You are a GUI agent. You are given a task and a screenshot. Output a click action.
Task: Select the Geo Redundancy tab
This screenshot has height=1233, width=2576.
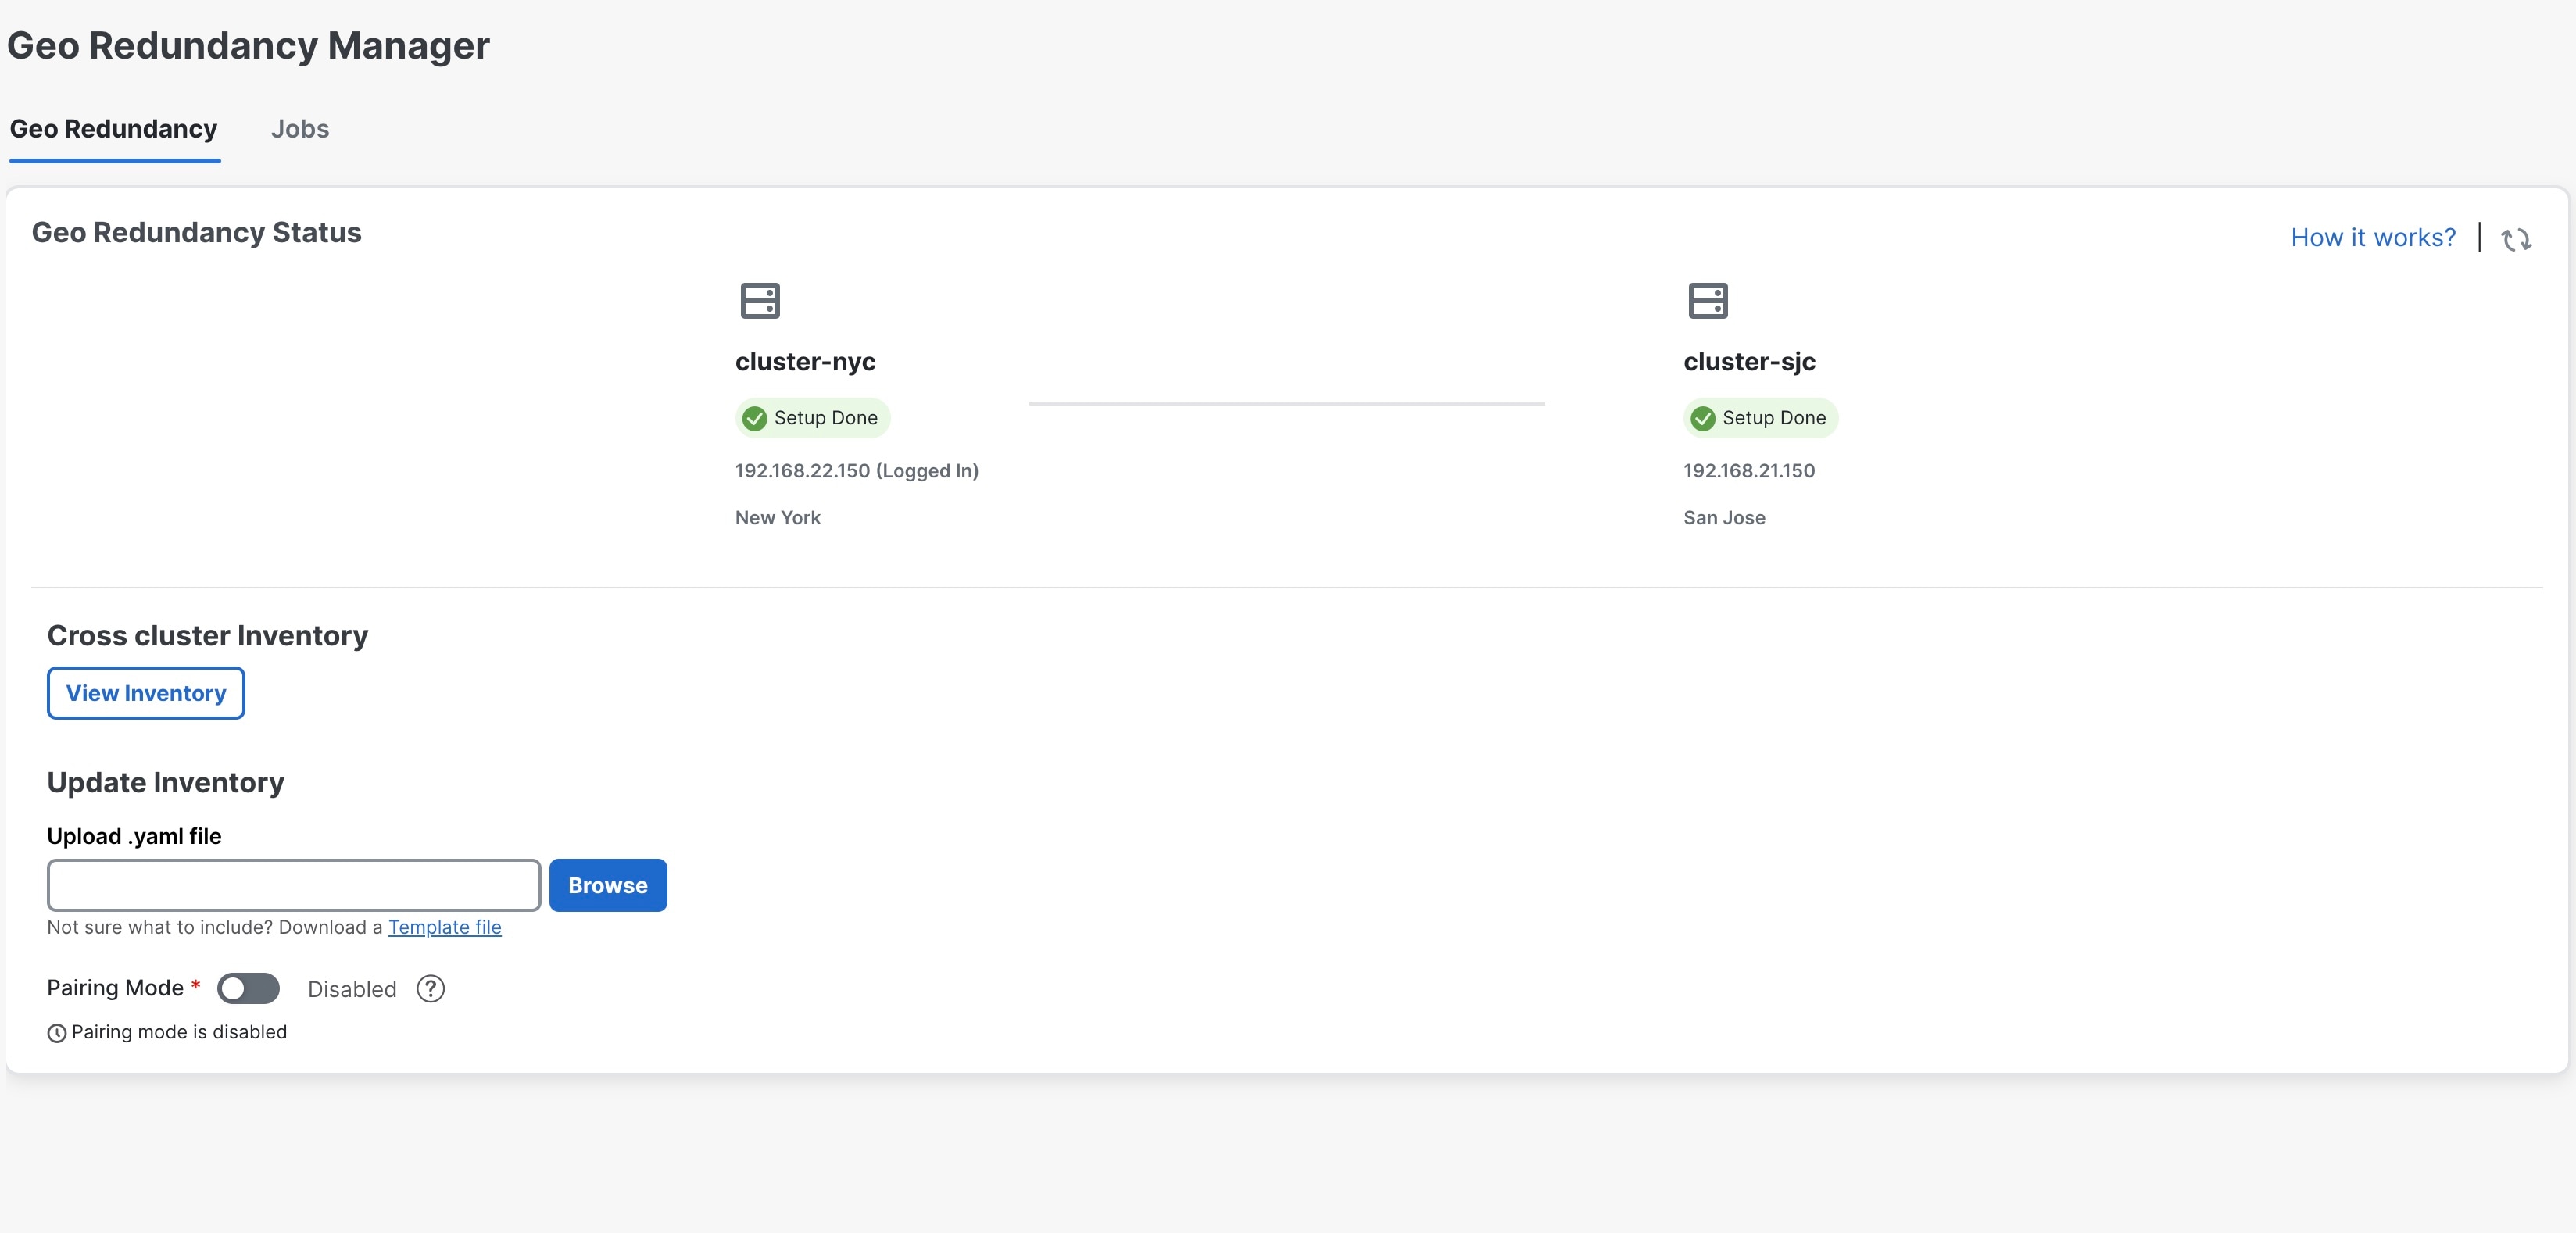(x=113, y=129)
